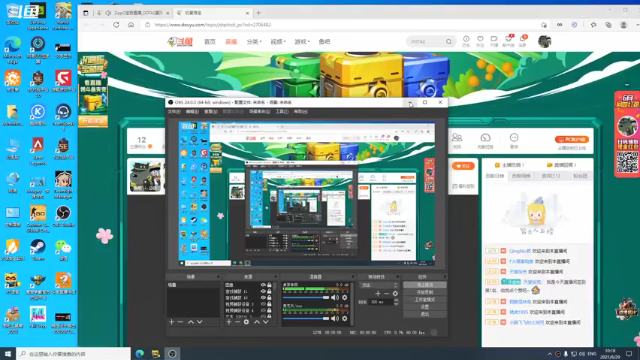Add a source with plus icon in Sources dock
The width and height of the screenshot is (640, 360).
click(229, 322)
